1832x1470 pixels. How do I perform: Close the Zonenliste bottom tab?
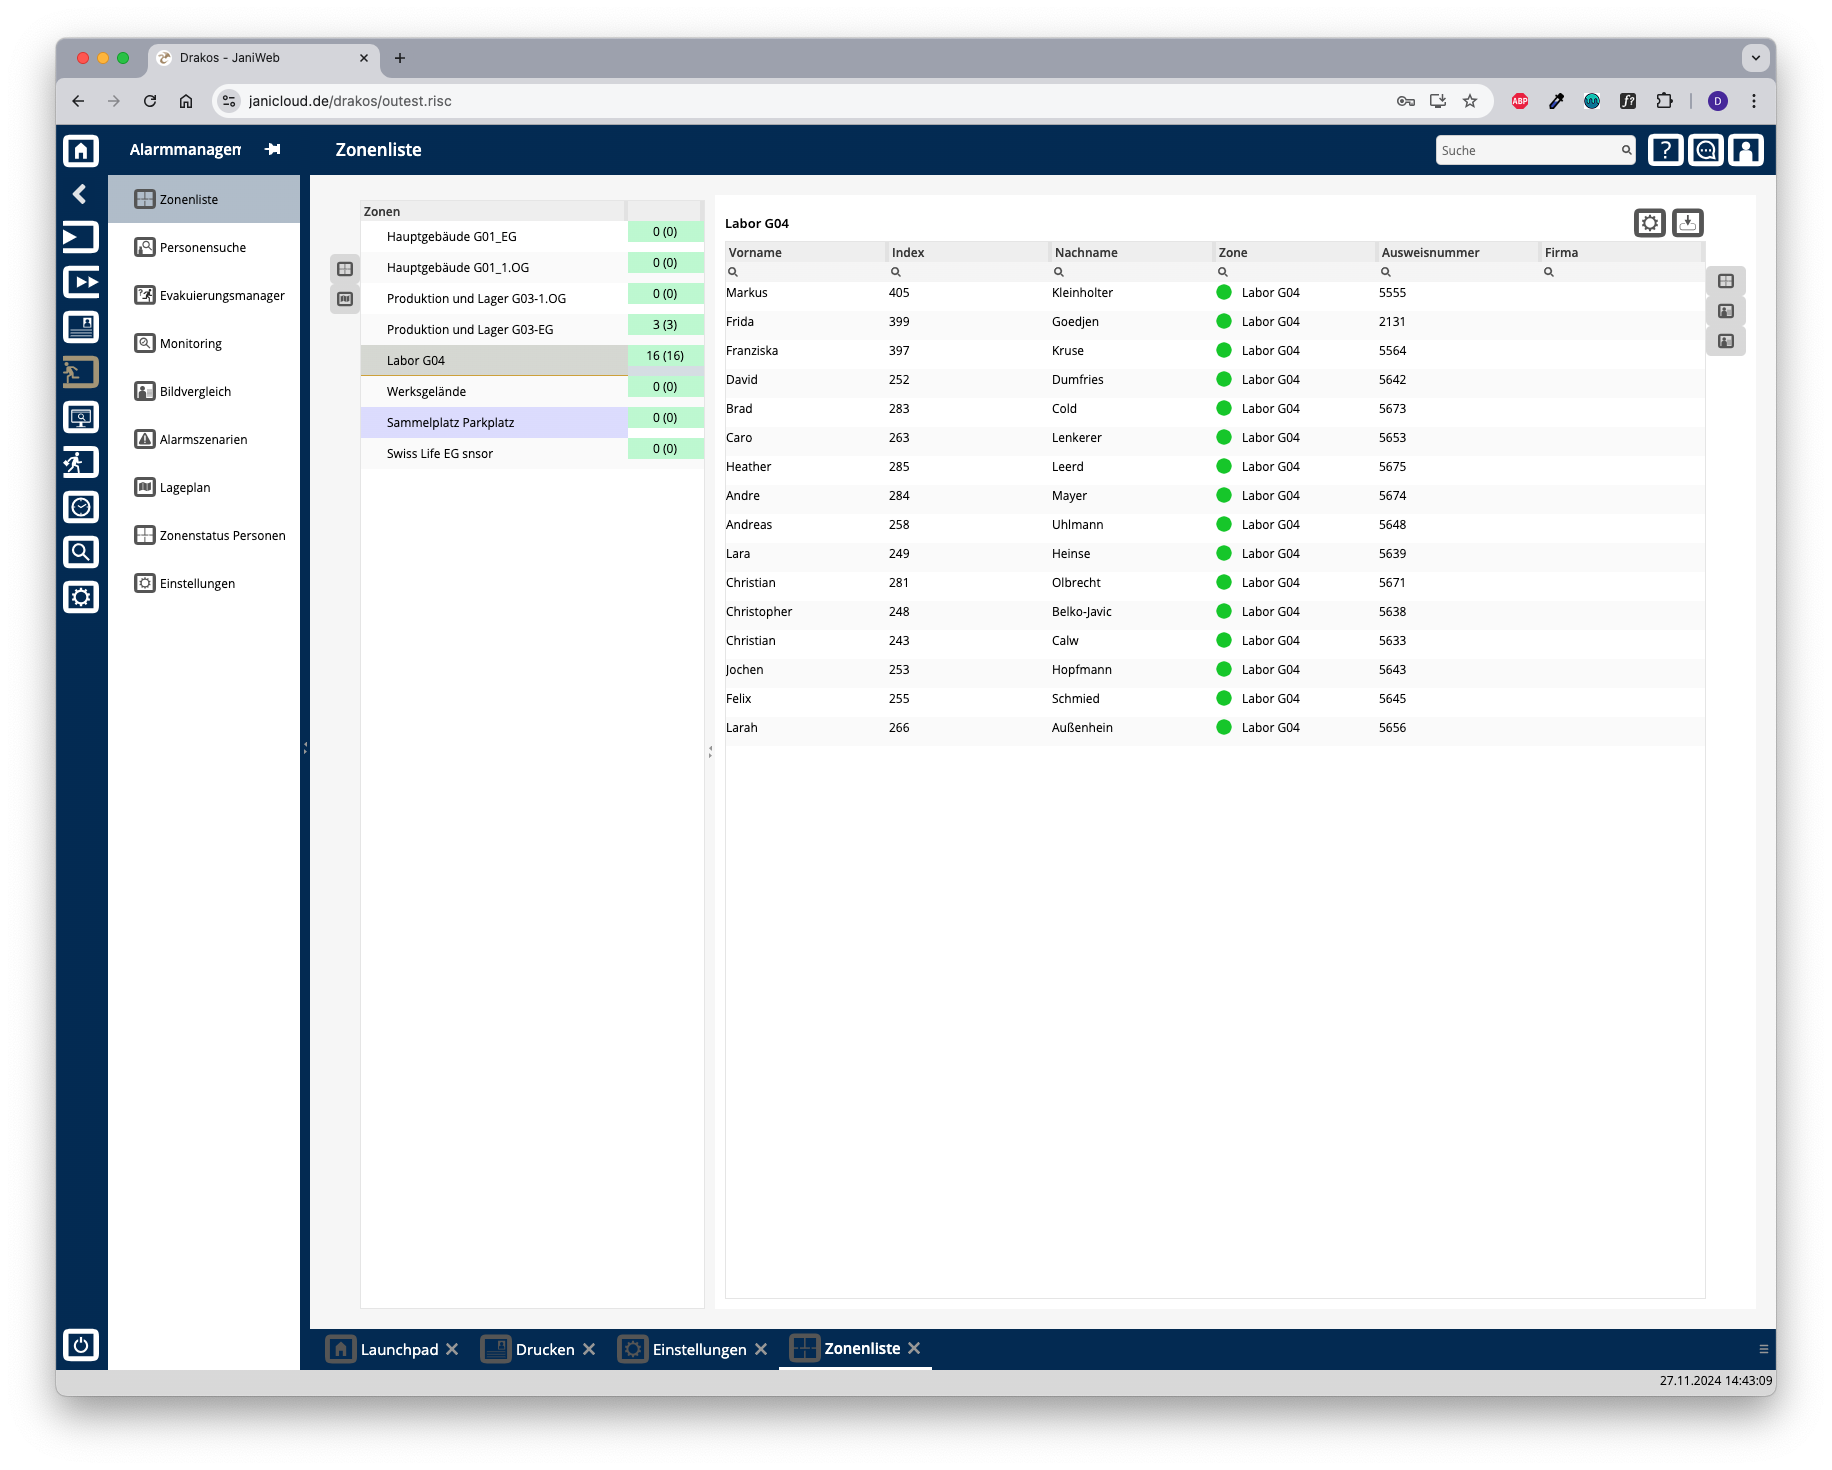point(914,1348)
